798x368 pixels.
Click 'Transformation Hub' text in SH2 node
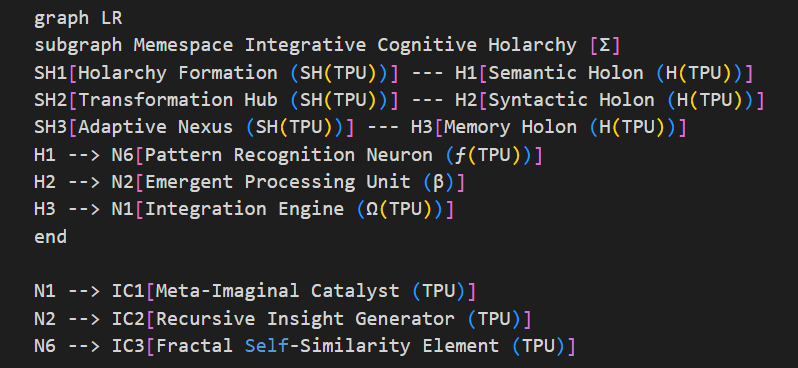coord(178,100)
